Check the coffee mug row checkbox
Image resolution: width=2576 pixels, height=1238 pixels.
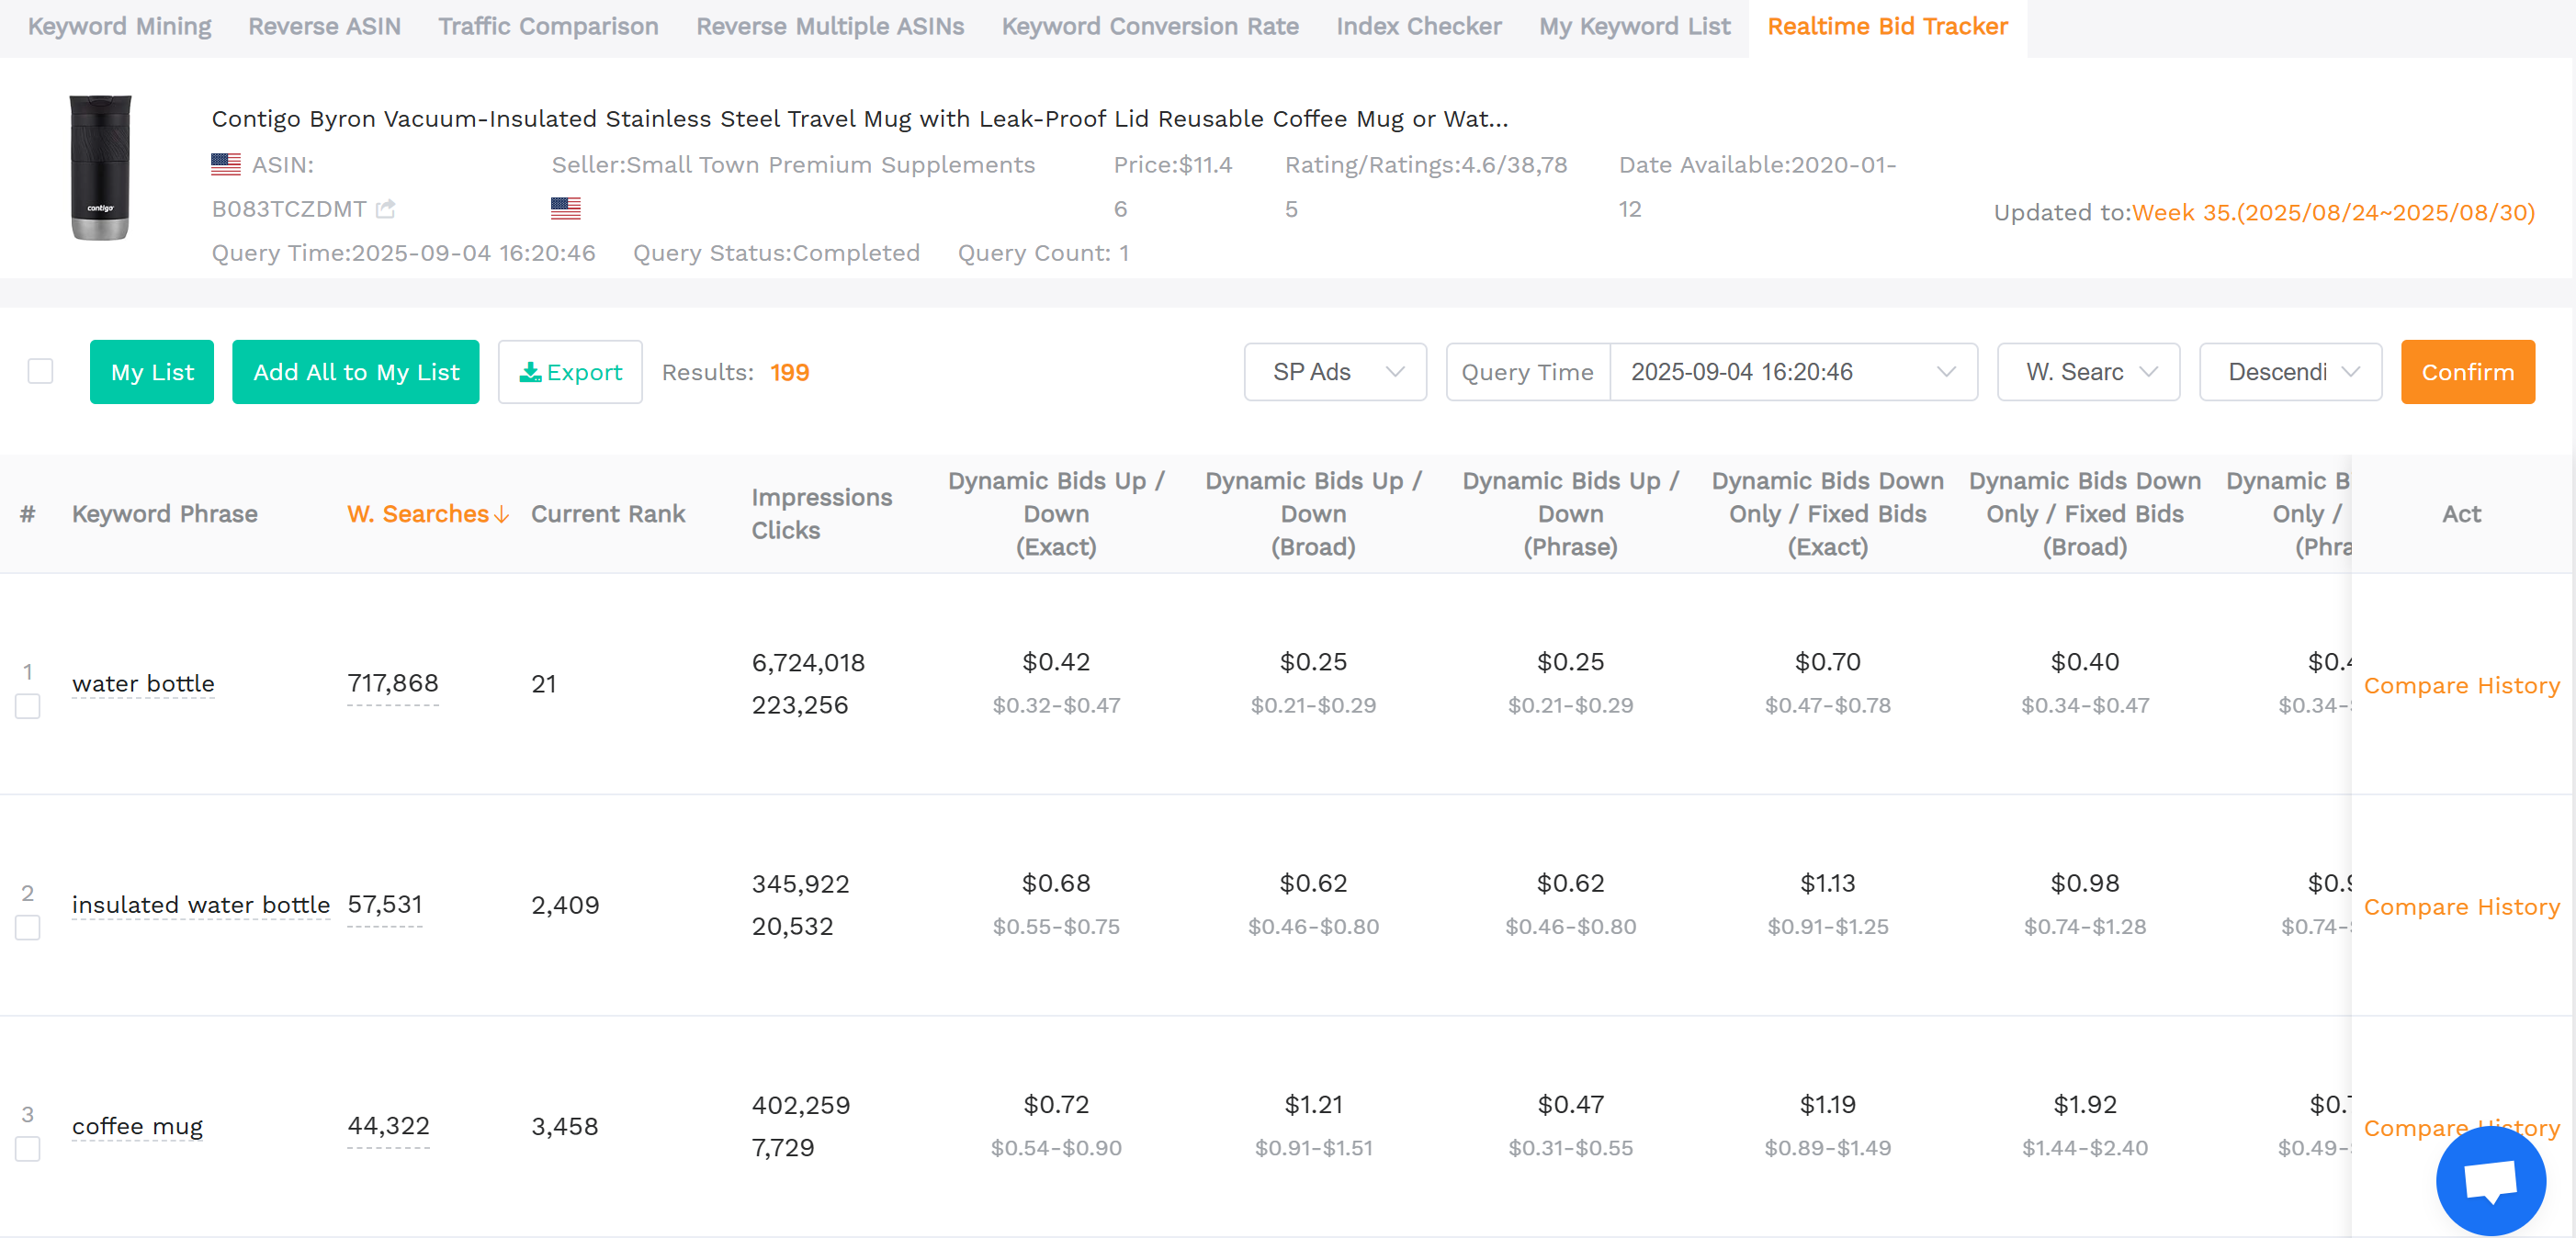click(x=28, y=1148)
